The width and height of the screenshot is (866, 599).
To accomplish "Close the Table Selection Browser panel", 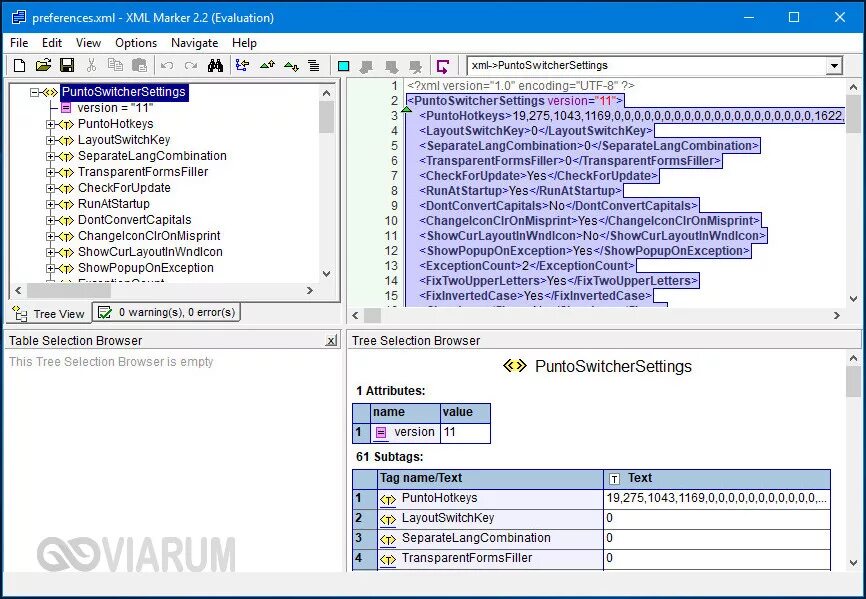I will [331, 341].
